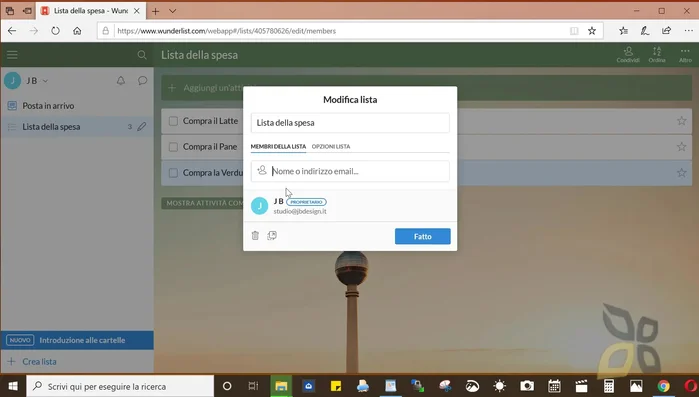Open Calculator from taskbar
The width and height of the screenshot is (699, 397).
coord(609,386)
